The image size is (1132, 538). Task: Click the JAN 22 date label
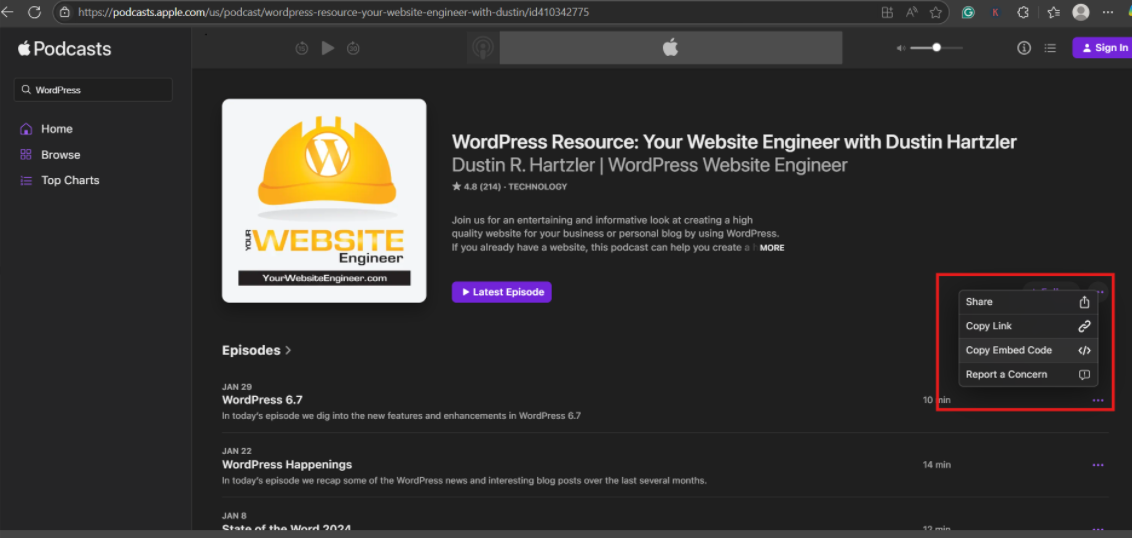click(237, 451)
